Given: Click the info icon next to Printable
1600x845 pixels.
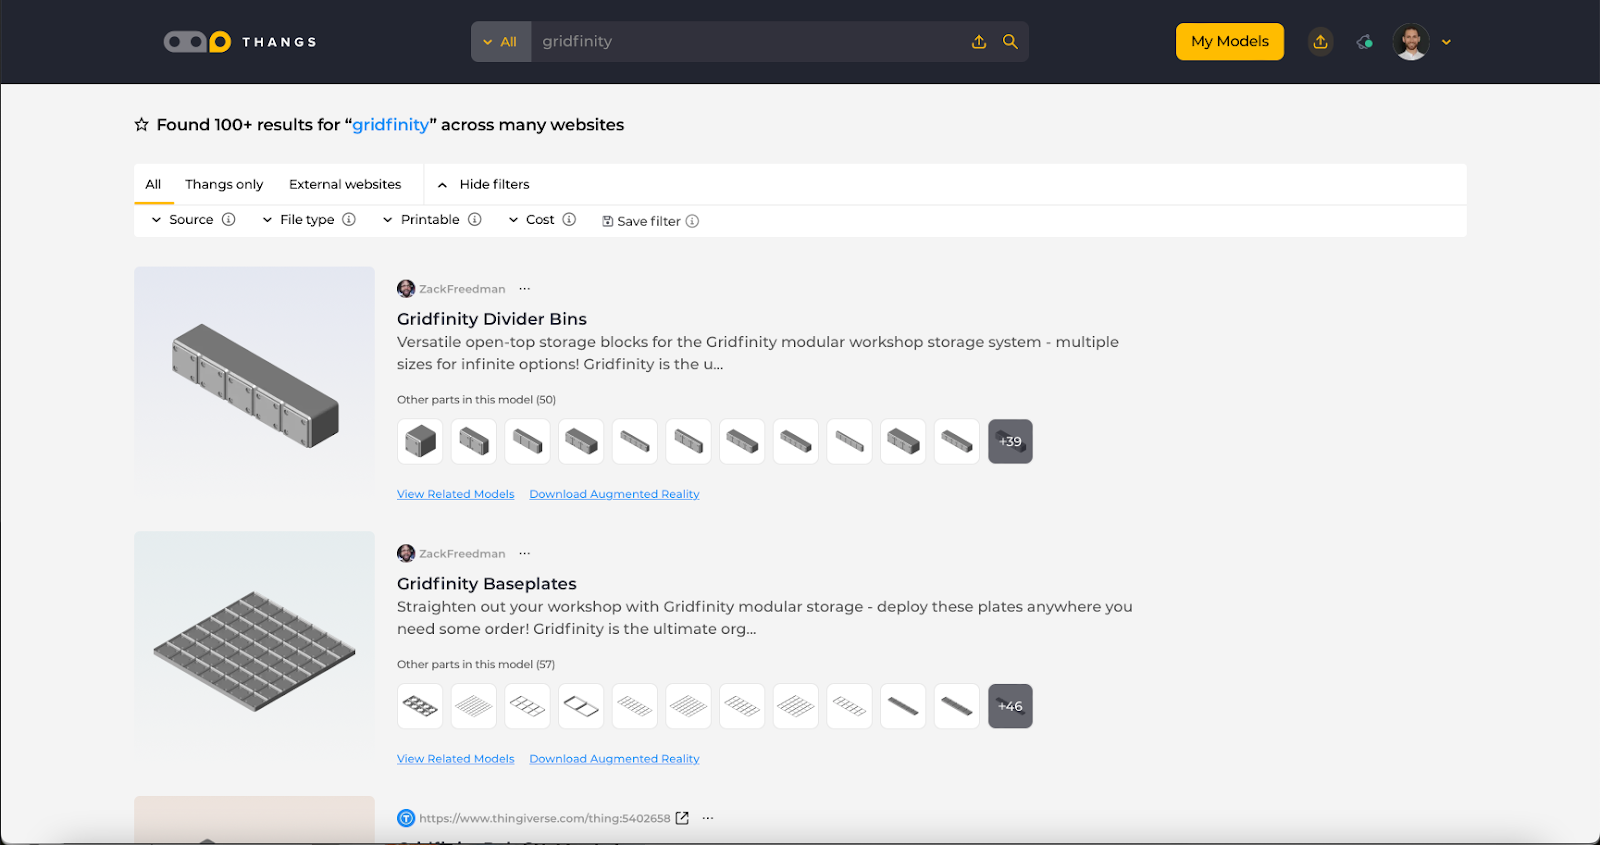Looking at the screenshot, I should pyautogui.click(x=475, y=219).
